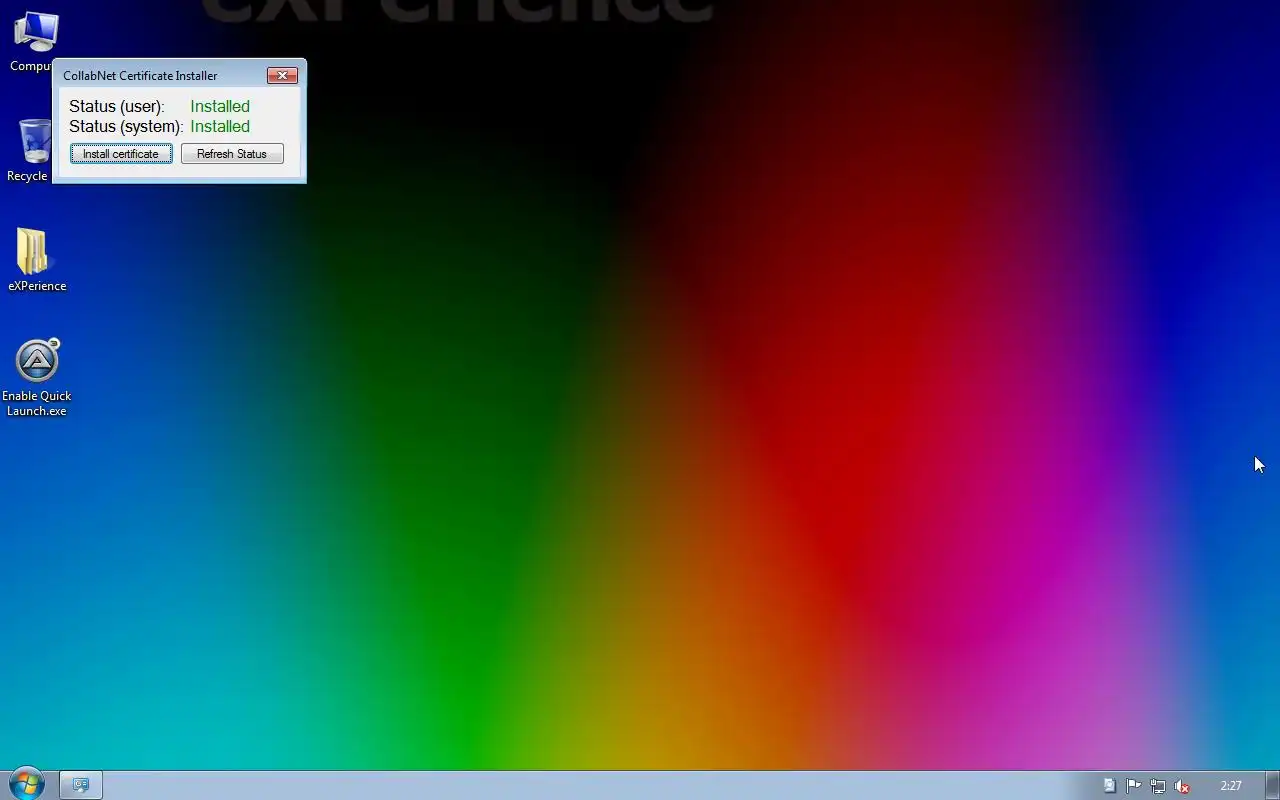The height and width of the screenshot is (800, 1280).
Task: Click the Refresh Status button
Action: pyautogui.click(x=232, y=154)
